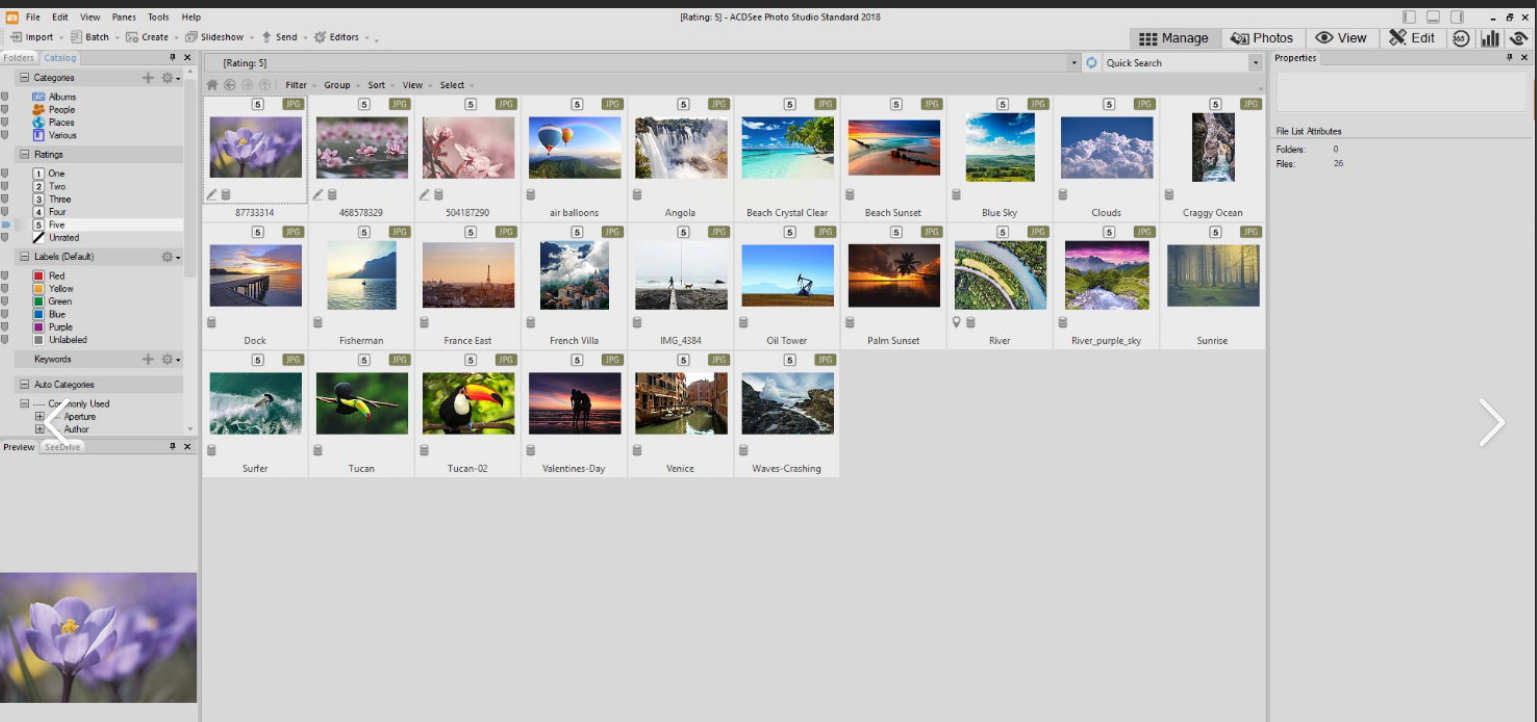Click the refresh icon beside Quick Search
This screenshot has height=722, width=1537.
(x=1091, y=63)
